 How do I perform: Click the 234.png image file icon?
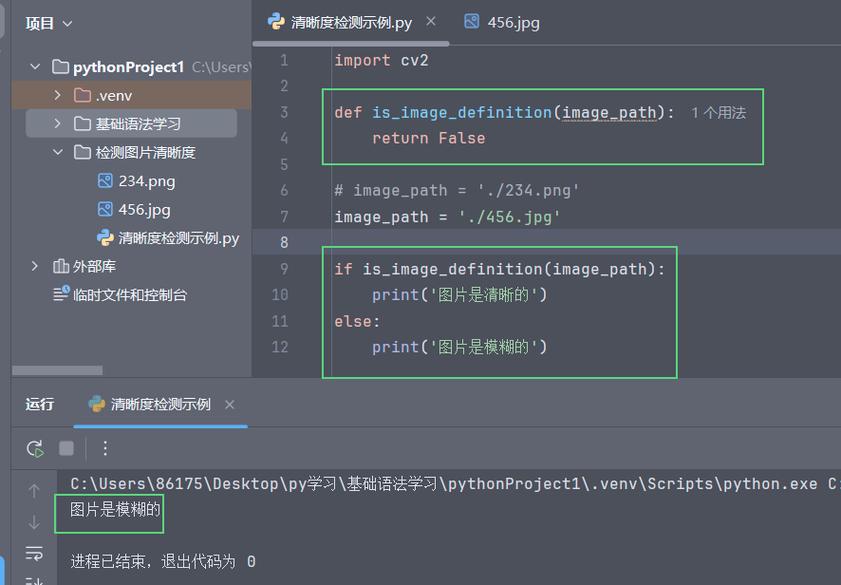[x=105, y=181]
